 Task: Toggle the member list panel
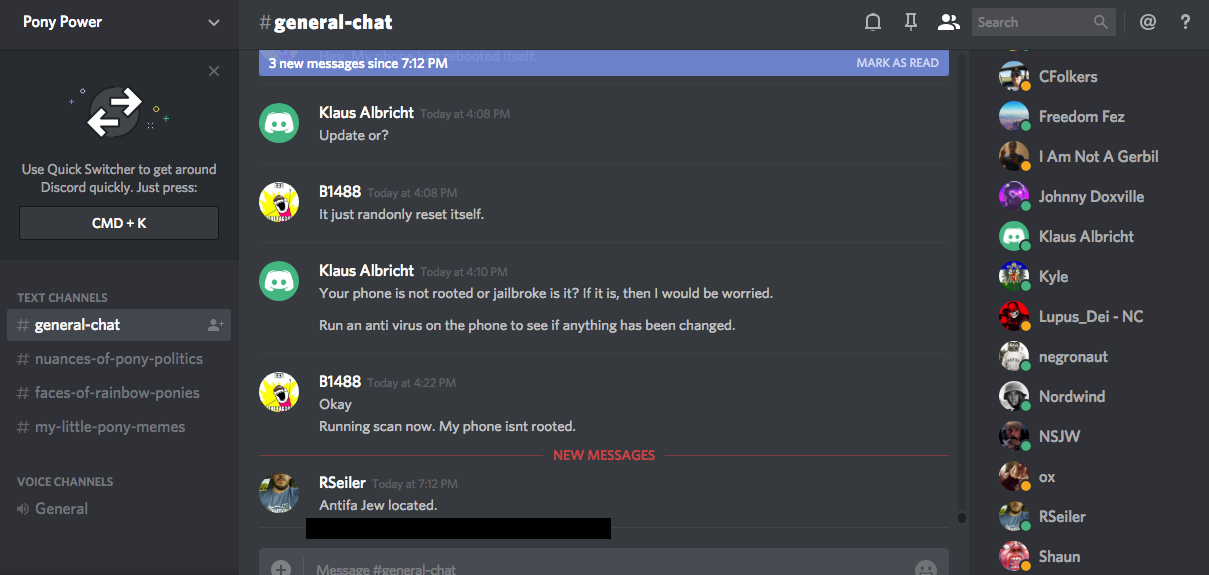[x=947, y=22]
